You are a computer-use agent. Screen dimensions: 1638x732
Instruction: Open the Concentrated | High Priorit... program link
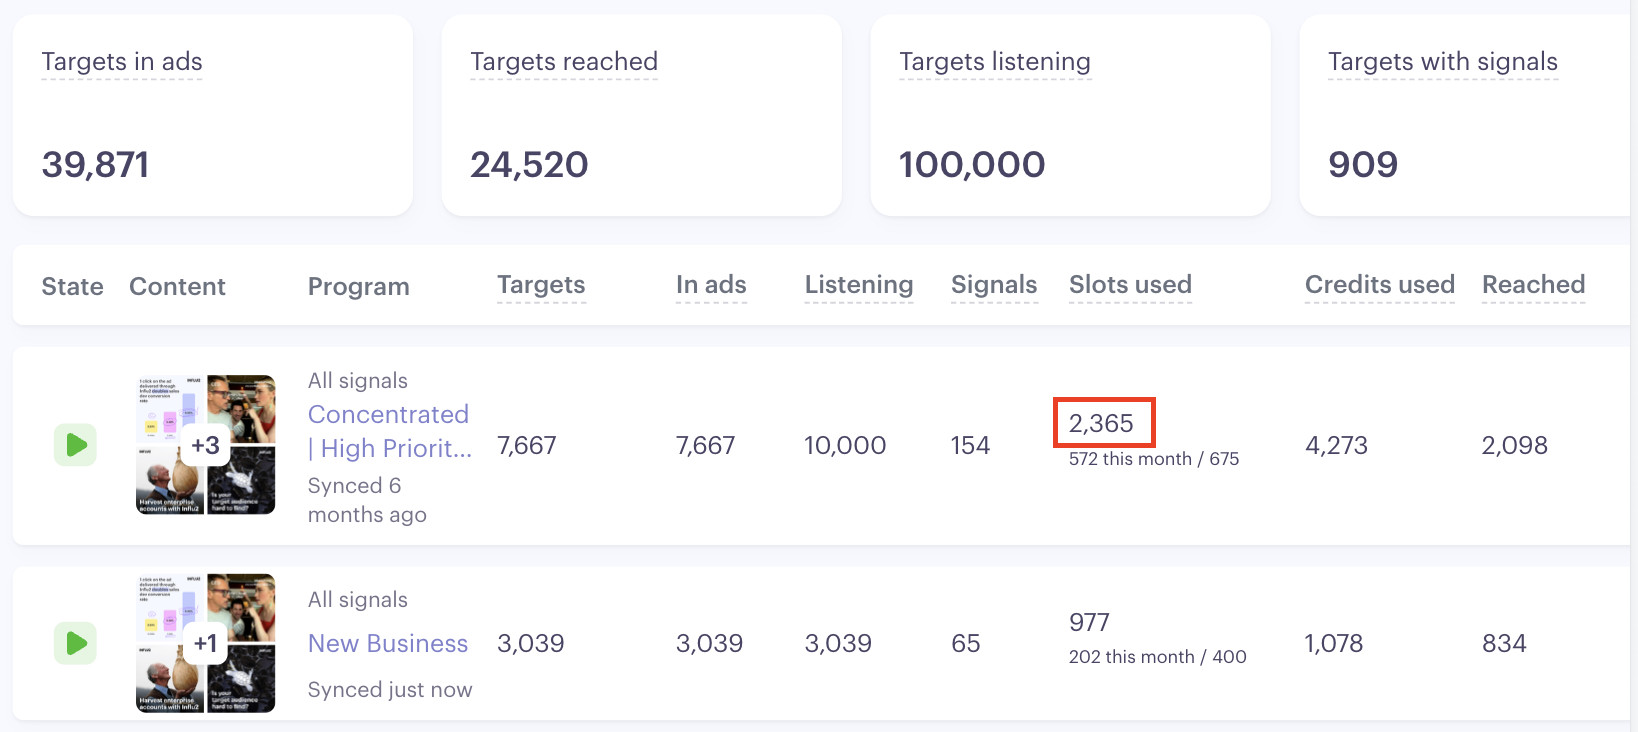[389, 431]
